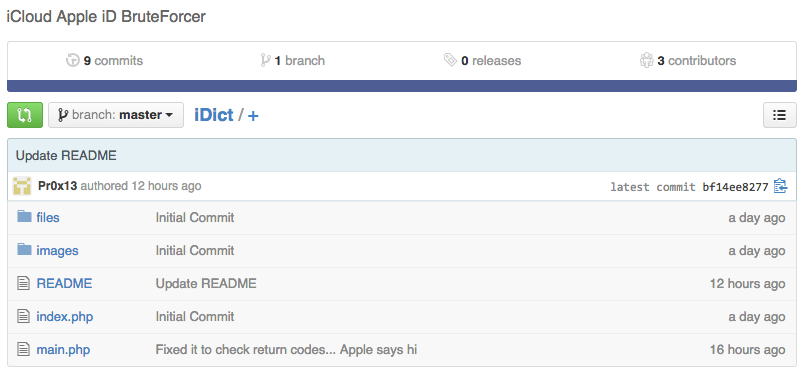Open Initial Commit message in images row
Image resolution: width=803 pixels, height=372 pixels.
click(195, 251)
